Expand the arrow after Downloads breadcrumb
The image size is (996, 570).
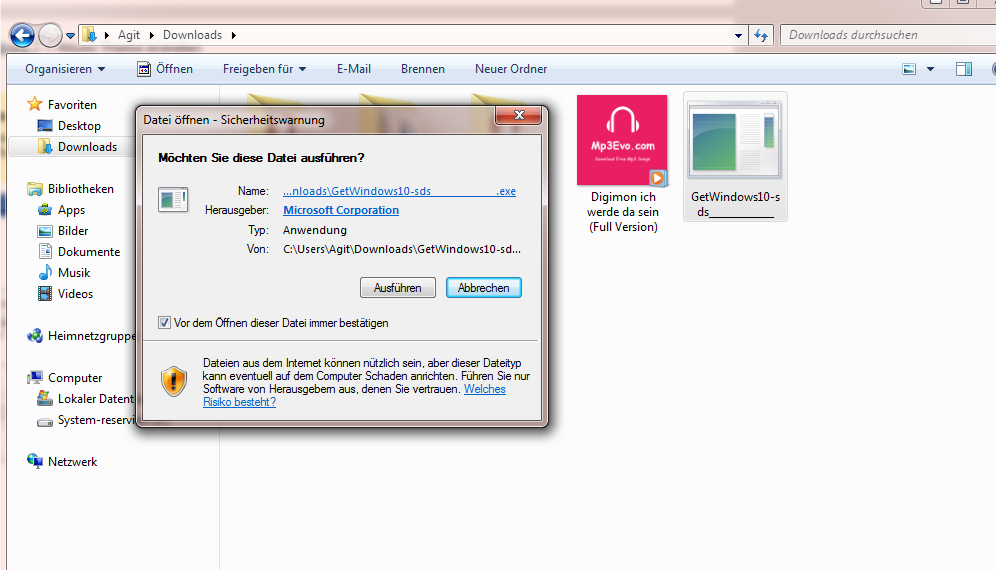tap(234, 36)
